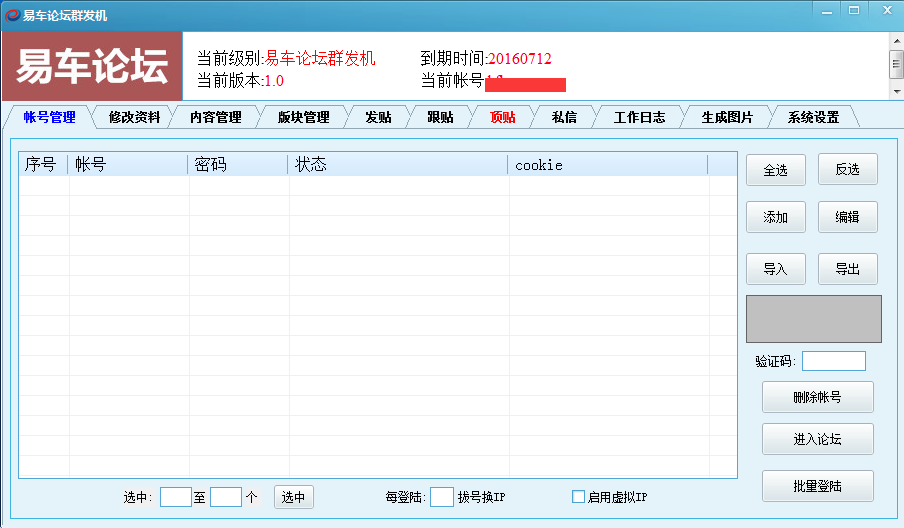Click the expiry date 20160712

[x=519, y=58]
